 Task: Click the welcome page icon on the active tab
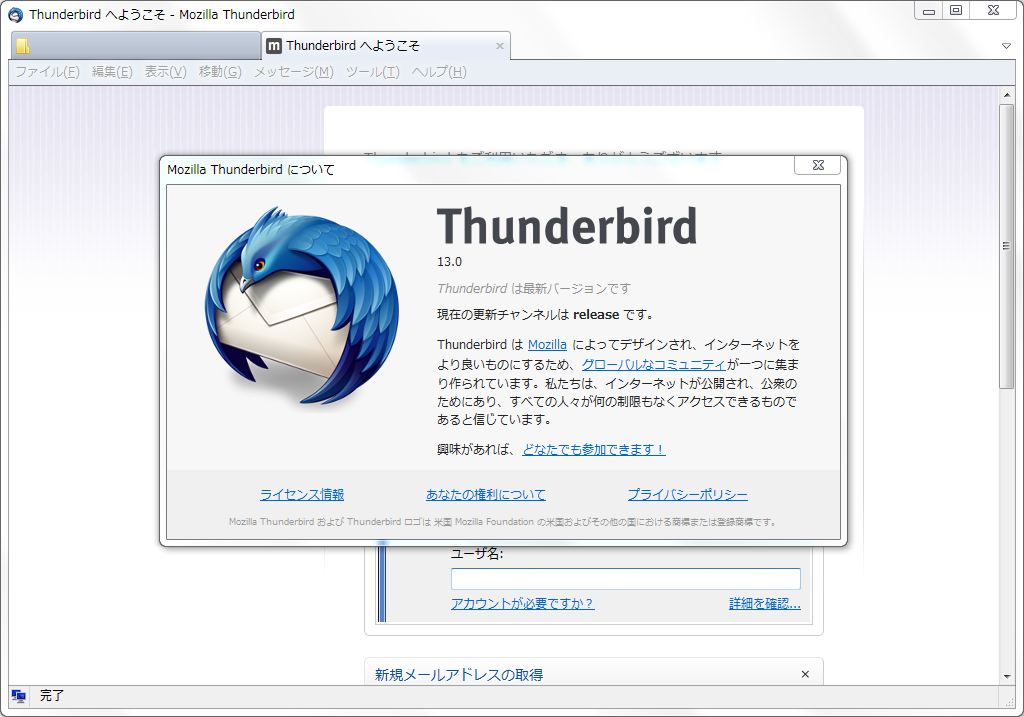(x=273, y=45)
